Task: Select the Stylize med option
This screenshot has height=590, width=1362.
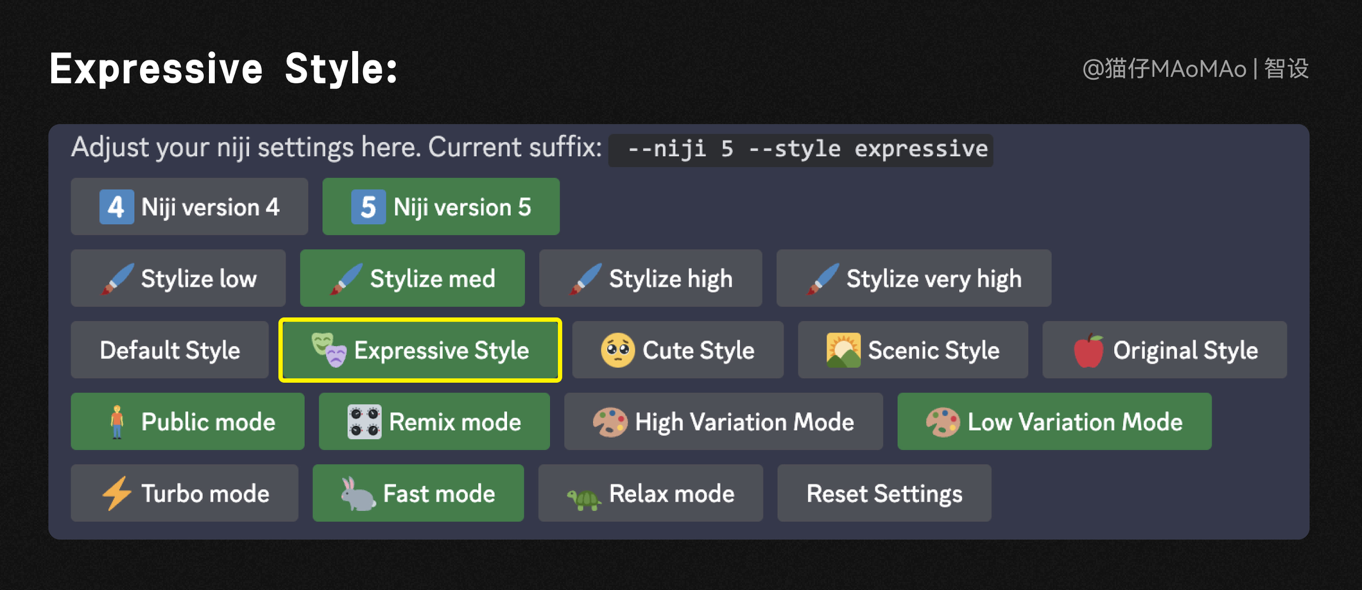Action: click(x=412, y=279)
